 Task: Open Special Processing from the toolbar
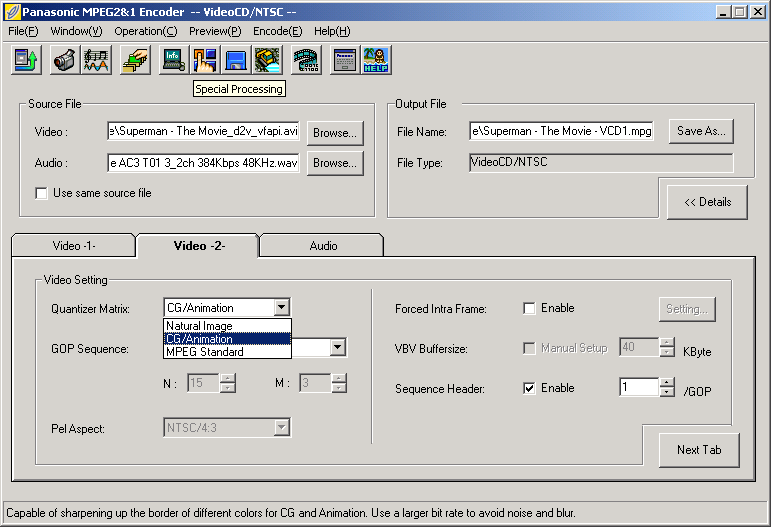pos(205,60)
